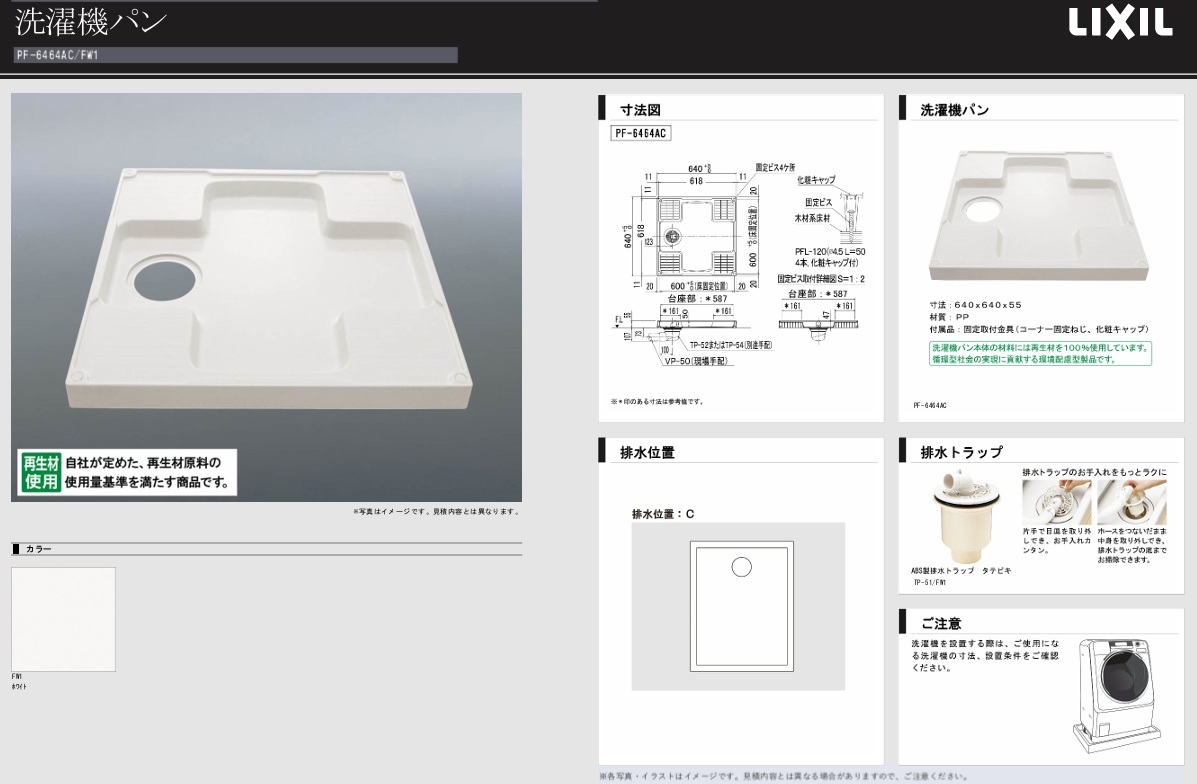
Task: Select the 排水トラップ section heading
Action: pyautogui.click(x=961, y=453)
